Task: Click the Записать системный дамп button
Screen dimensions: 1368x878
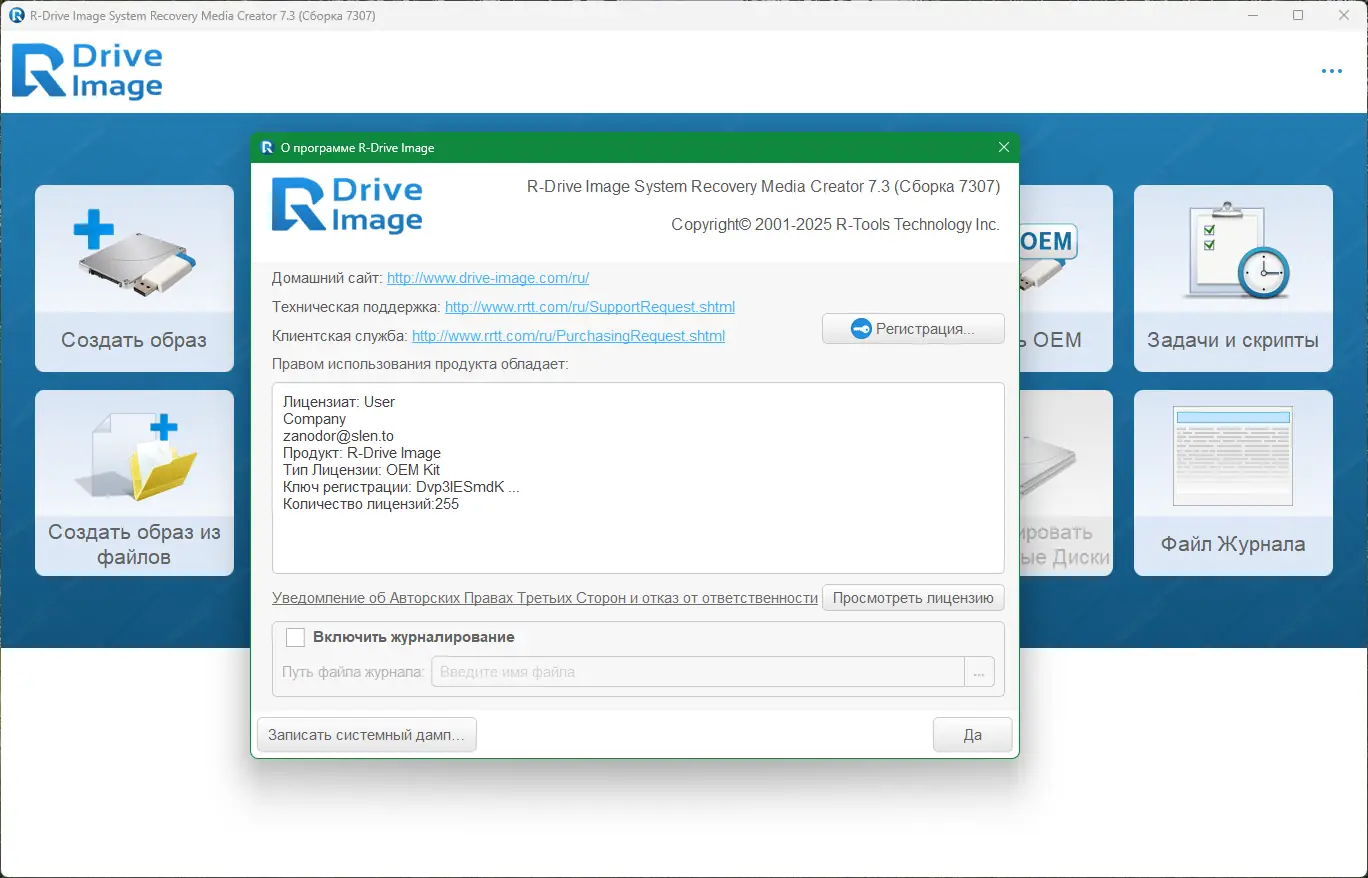Action: point(367,735)
